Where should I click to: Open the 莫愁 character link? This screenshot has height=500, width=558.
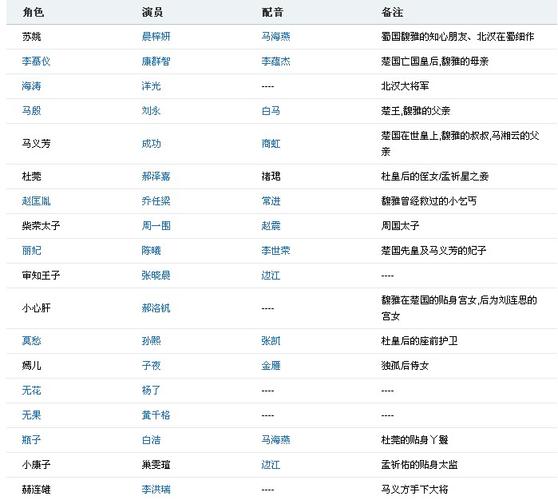31,341
